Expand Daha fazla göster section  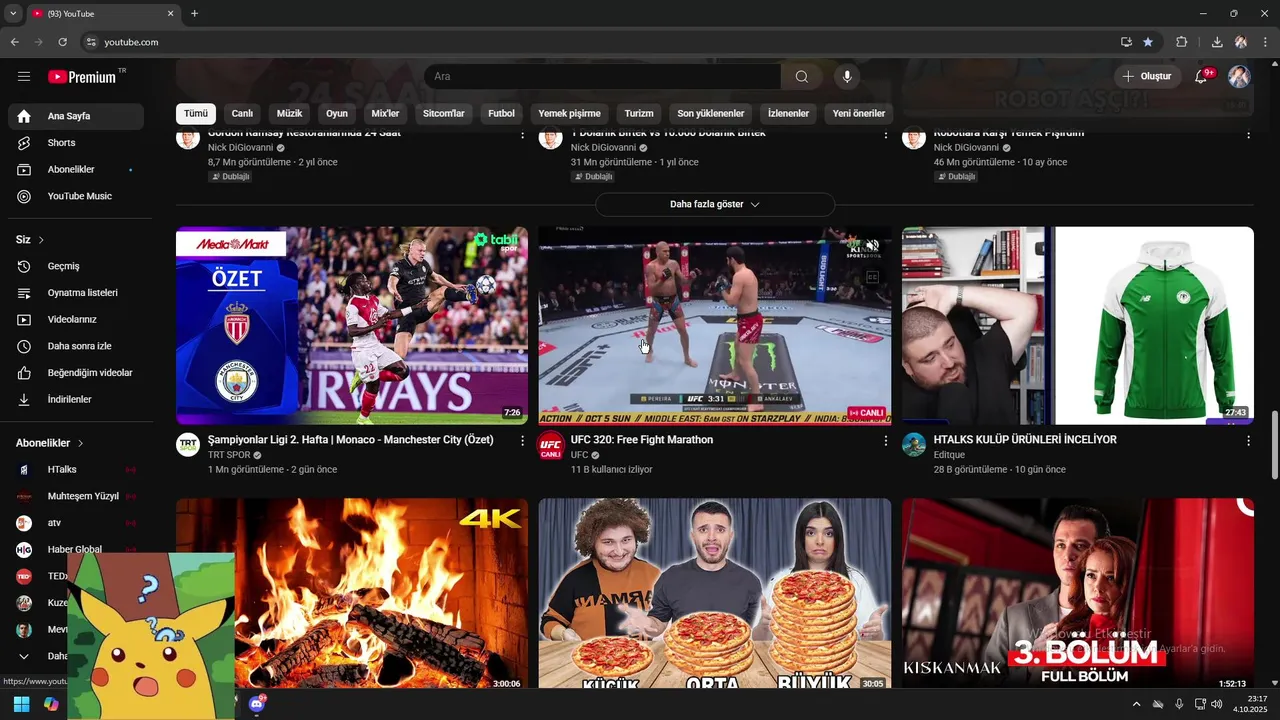point(715,204)
